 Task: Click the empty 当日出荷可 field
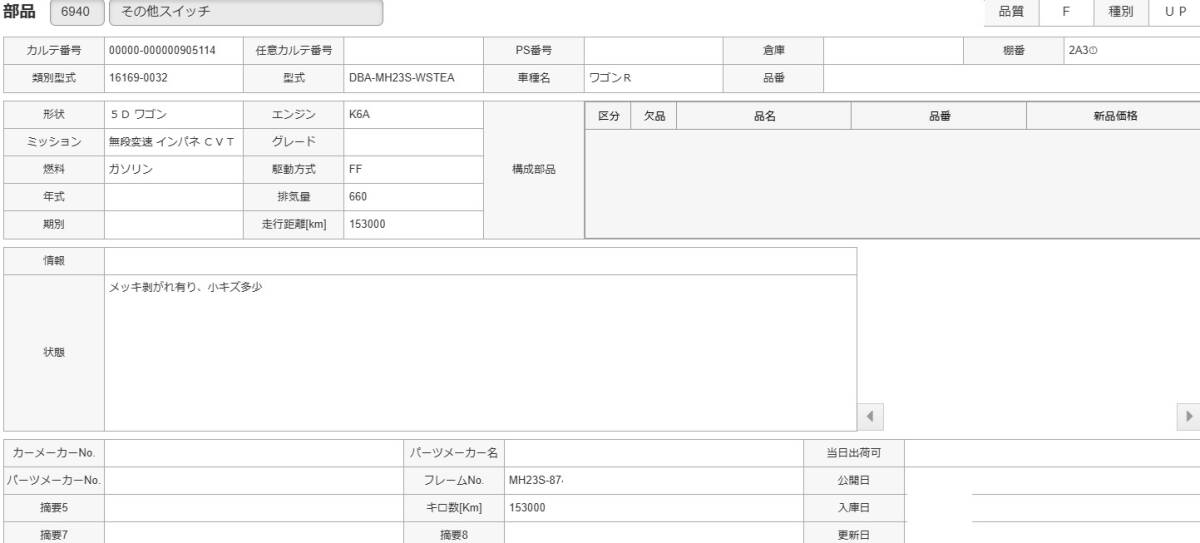(x=1052, y=454)
